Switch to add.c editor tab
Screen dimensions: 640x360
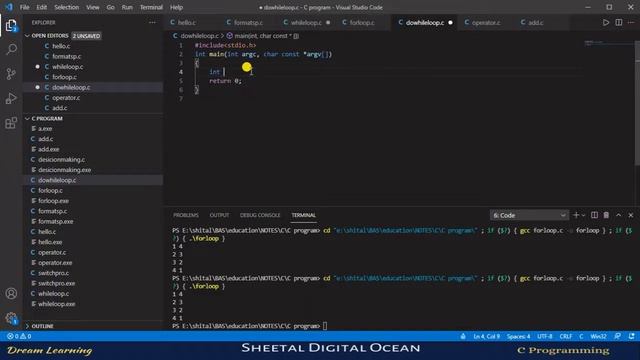tap(536, 22)
